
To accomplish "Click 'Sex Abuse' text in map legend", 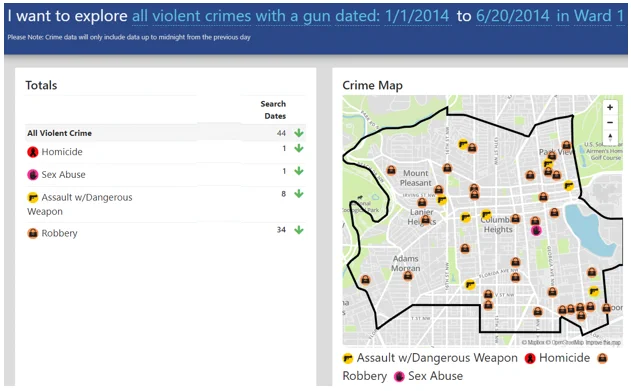I will [435, 377].
